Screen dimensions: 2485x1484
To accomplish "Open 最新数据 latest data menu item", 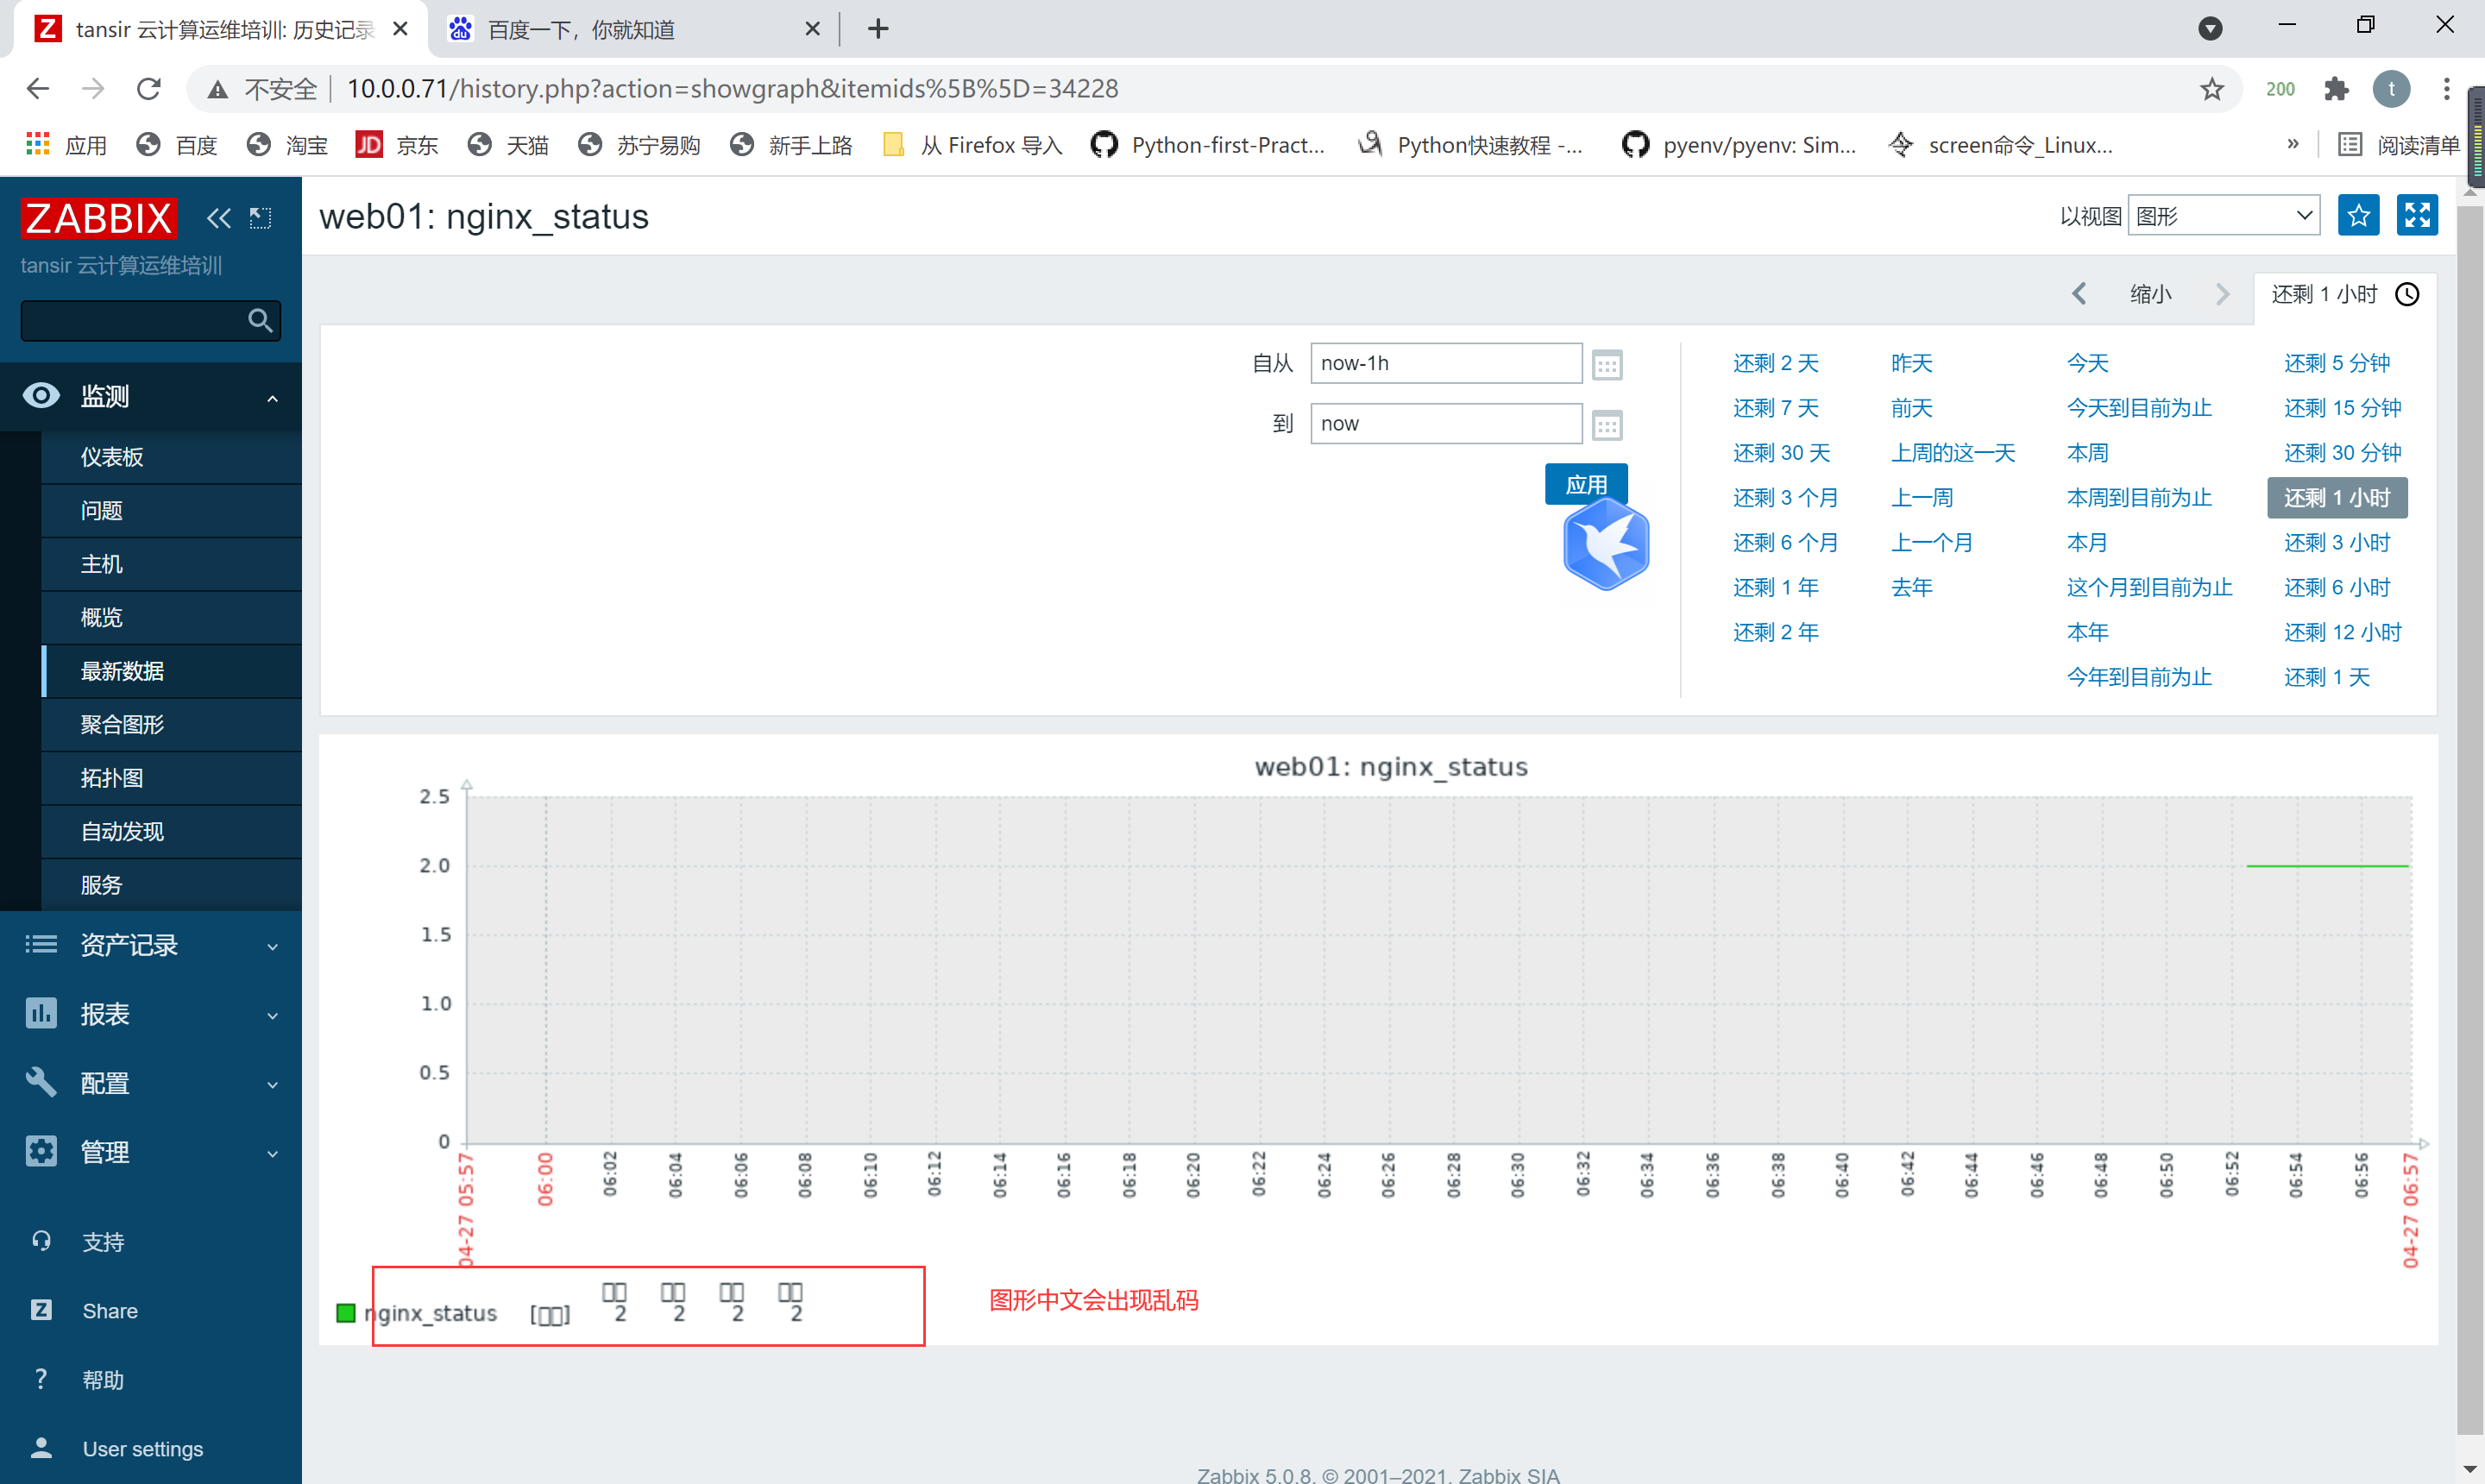I will pos(172,671).
